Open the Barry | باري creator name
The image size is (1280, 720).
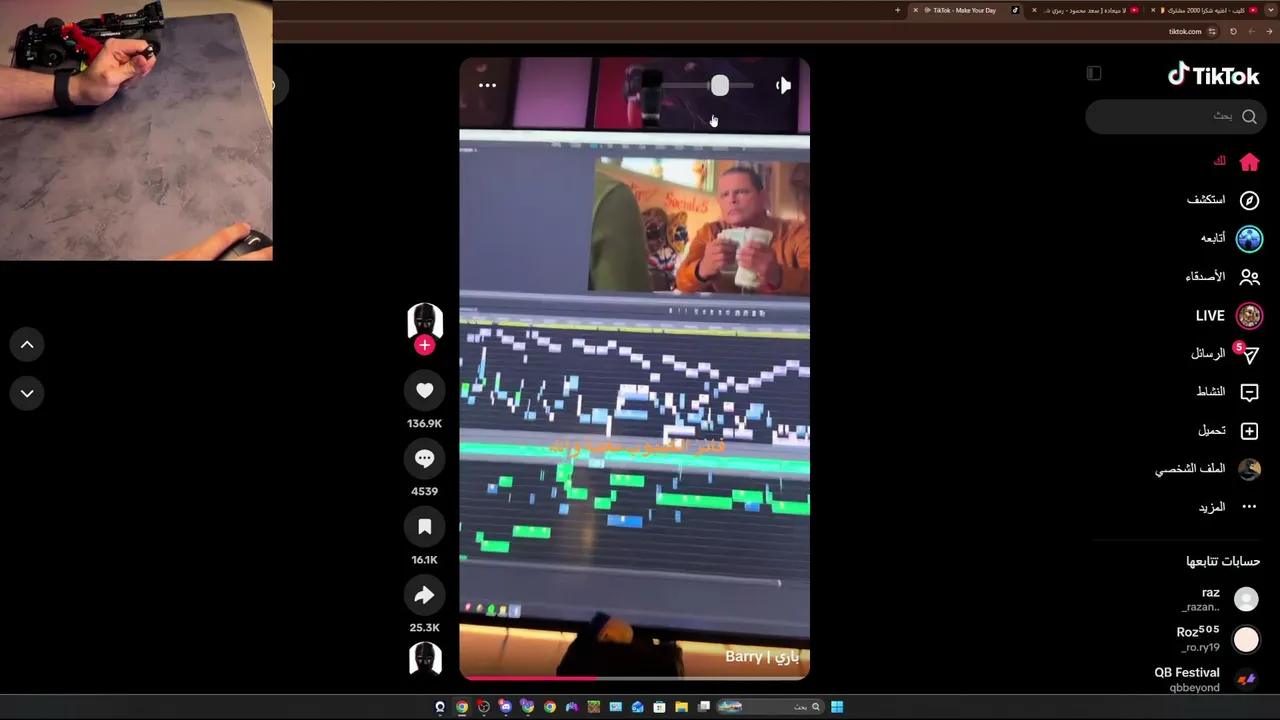762,656
